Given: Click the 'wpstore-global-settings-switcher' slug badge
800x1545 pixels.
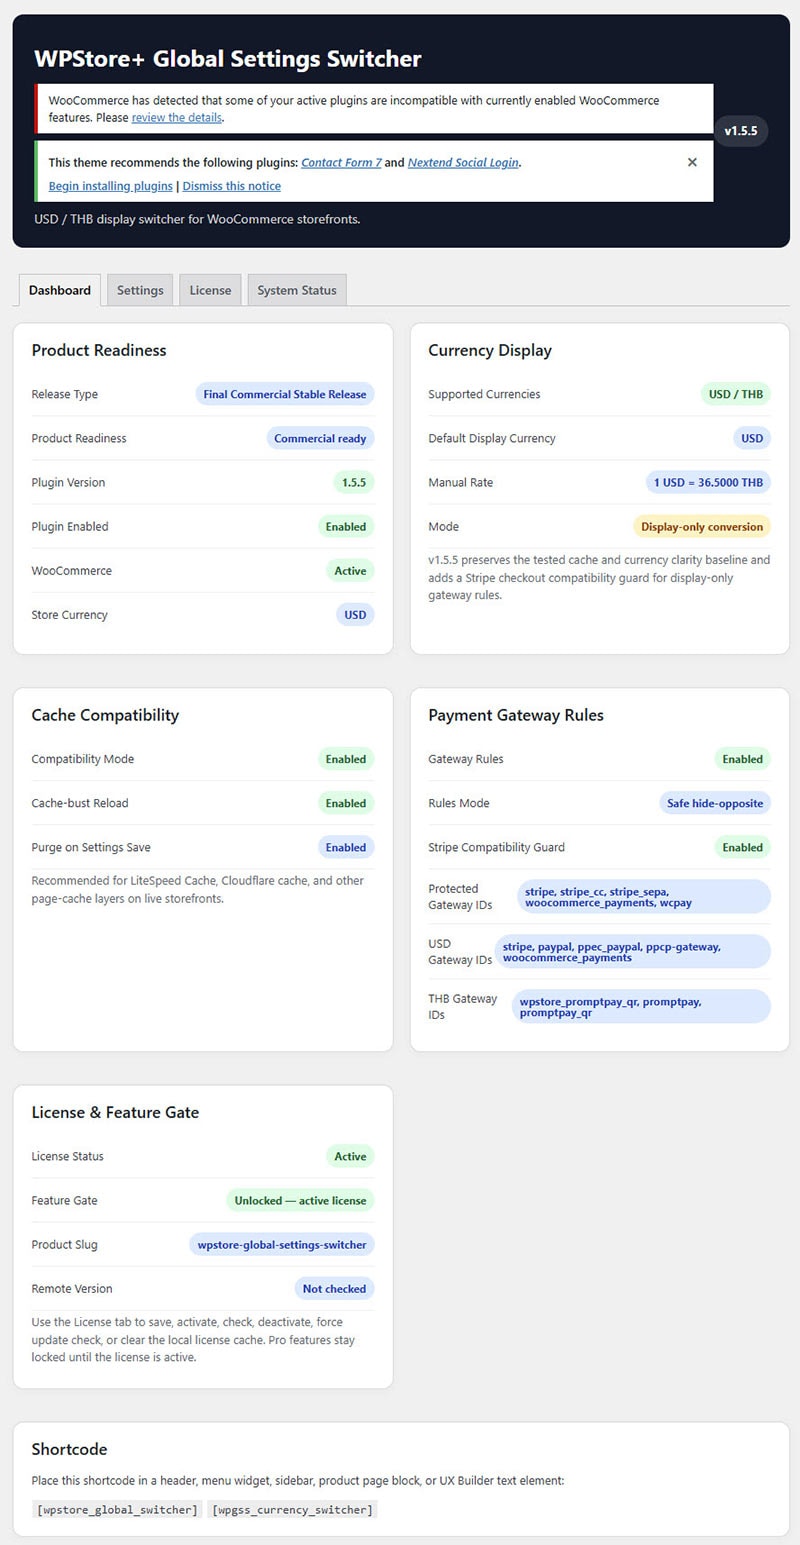Looking at the screenshot, I should tap(282, 1244).
